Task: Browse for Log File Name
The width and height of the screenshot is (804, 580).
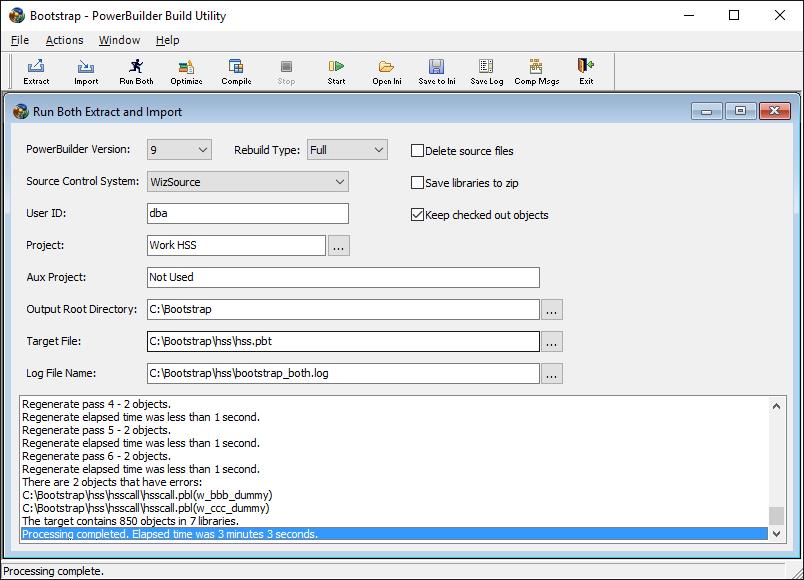Action: [551, 374]
